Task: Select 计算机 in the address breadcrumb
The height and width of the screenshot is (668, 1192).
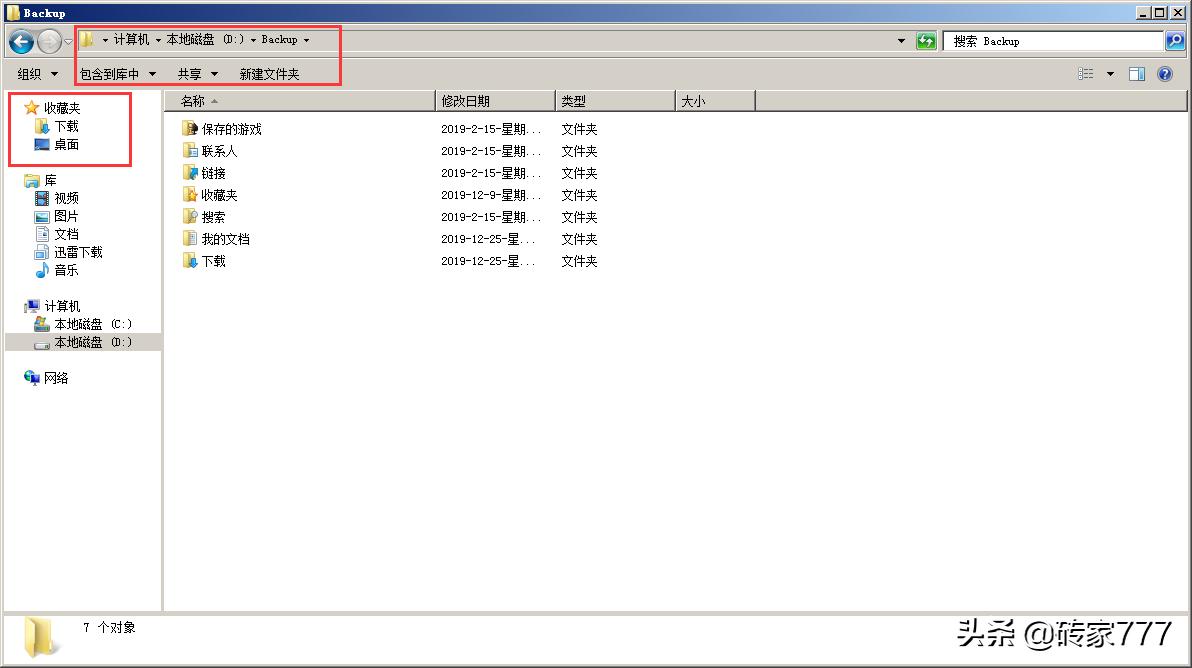Action: tap(132, 40)
